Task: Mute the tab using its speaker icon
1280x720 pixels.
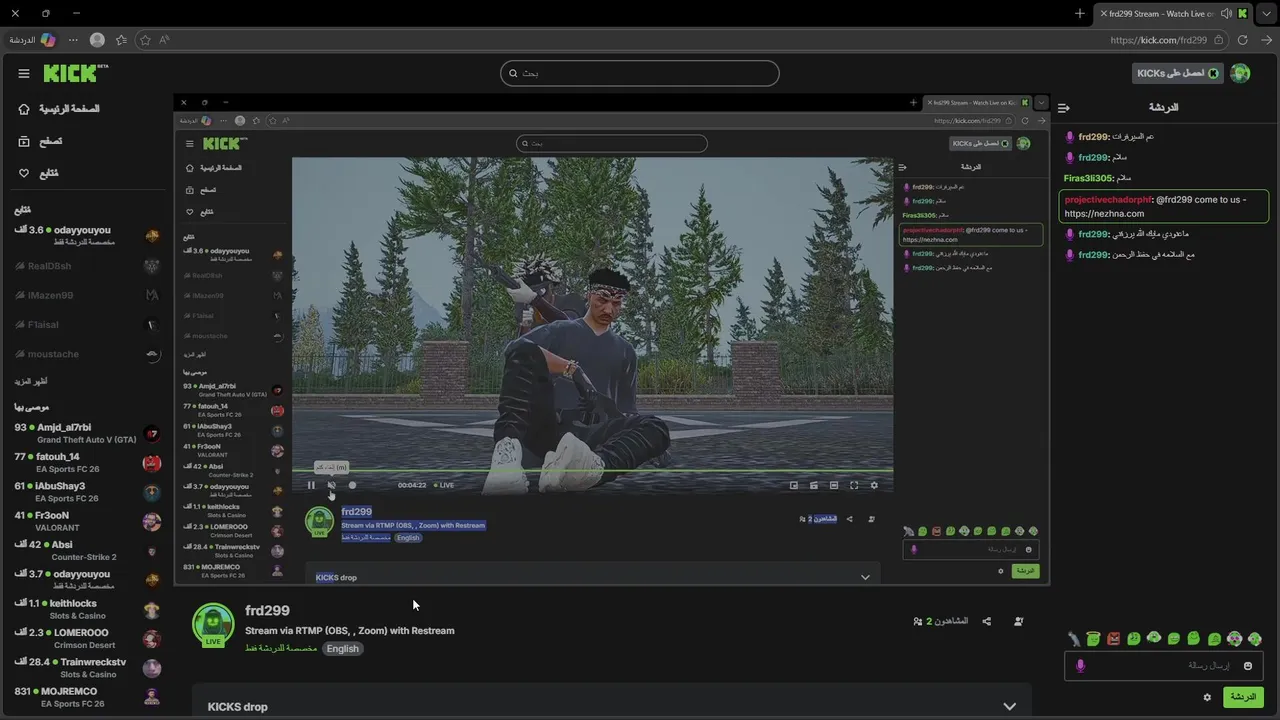Action: click(x=1226, y=13)
